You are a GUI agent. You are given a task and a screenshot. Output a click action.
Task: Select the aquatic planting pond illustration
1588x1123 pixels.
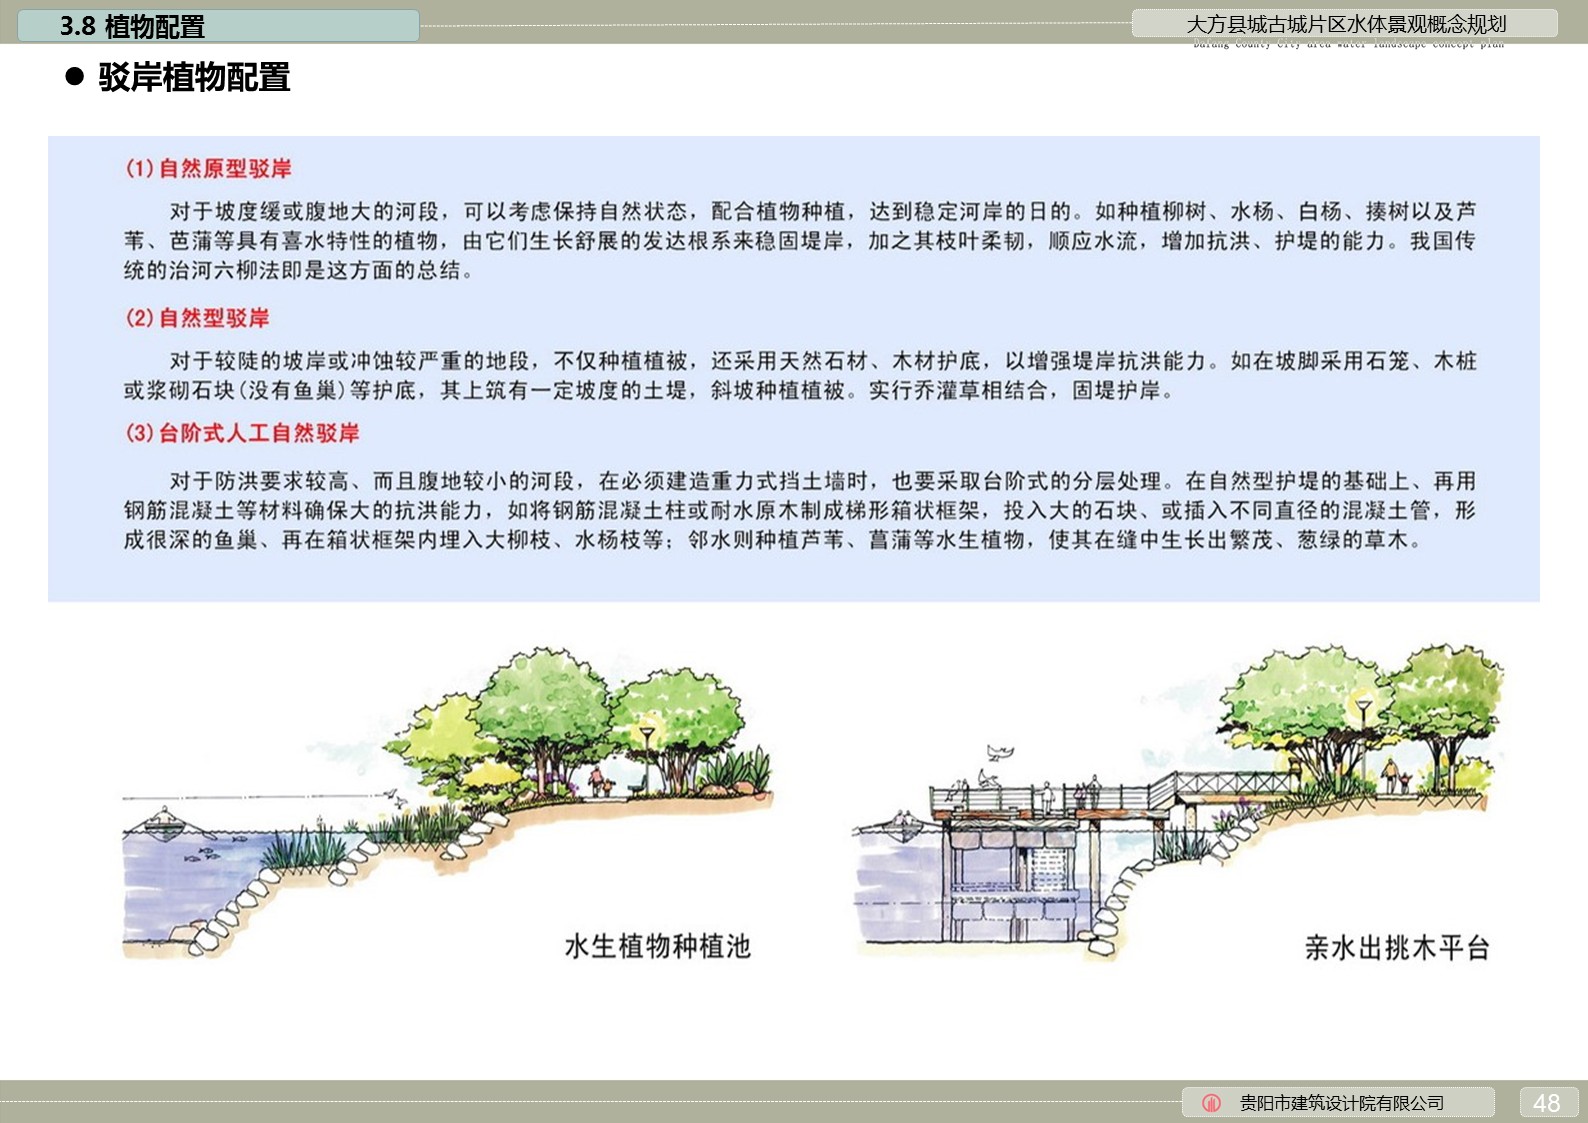(447, 803)
